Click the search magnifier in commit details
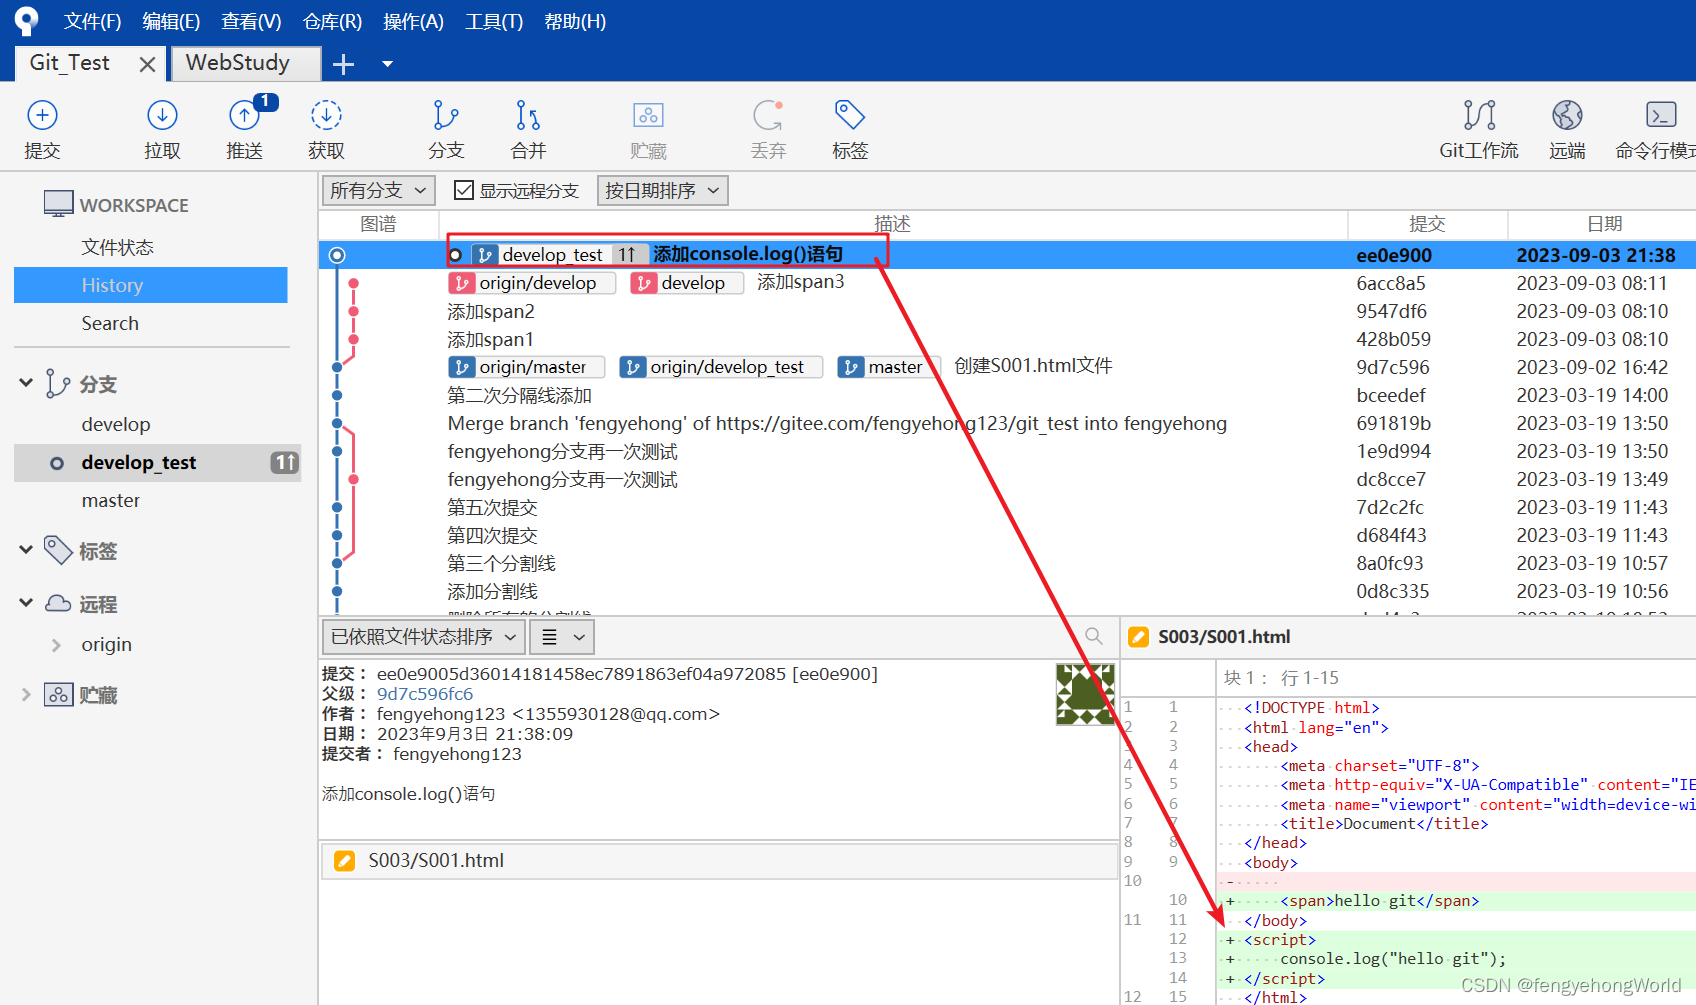The height and width of the screenshot is (1005, 1696). (x=1094, y=636)
